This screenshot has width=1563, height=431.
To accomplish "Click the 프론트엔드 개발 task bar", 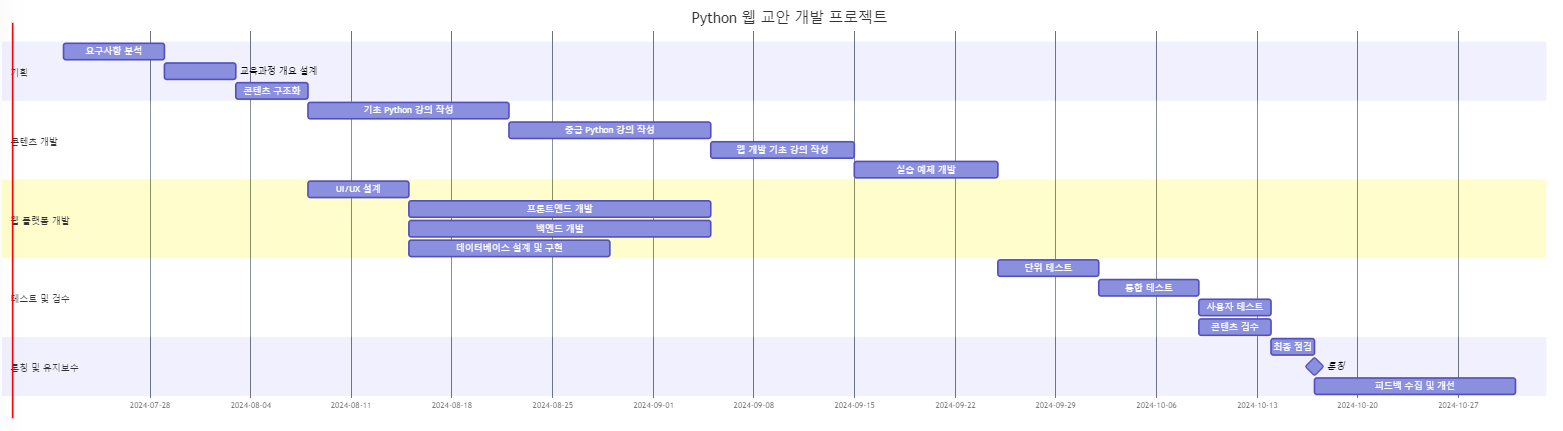I will tap(559, 209).
